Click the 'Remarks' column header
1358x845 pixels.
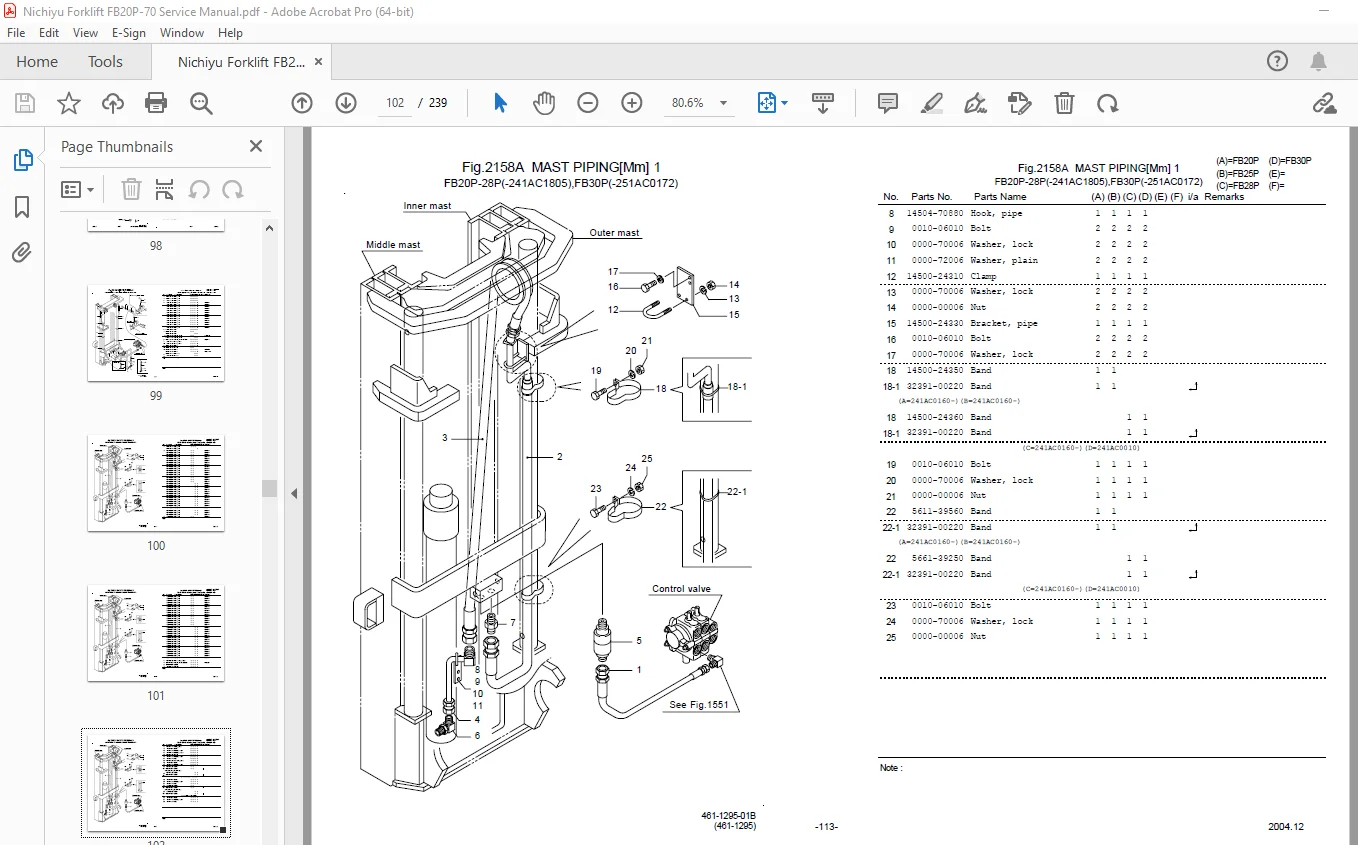[x=1224, y=197]
